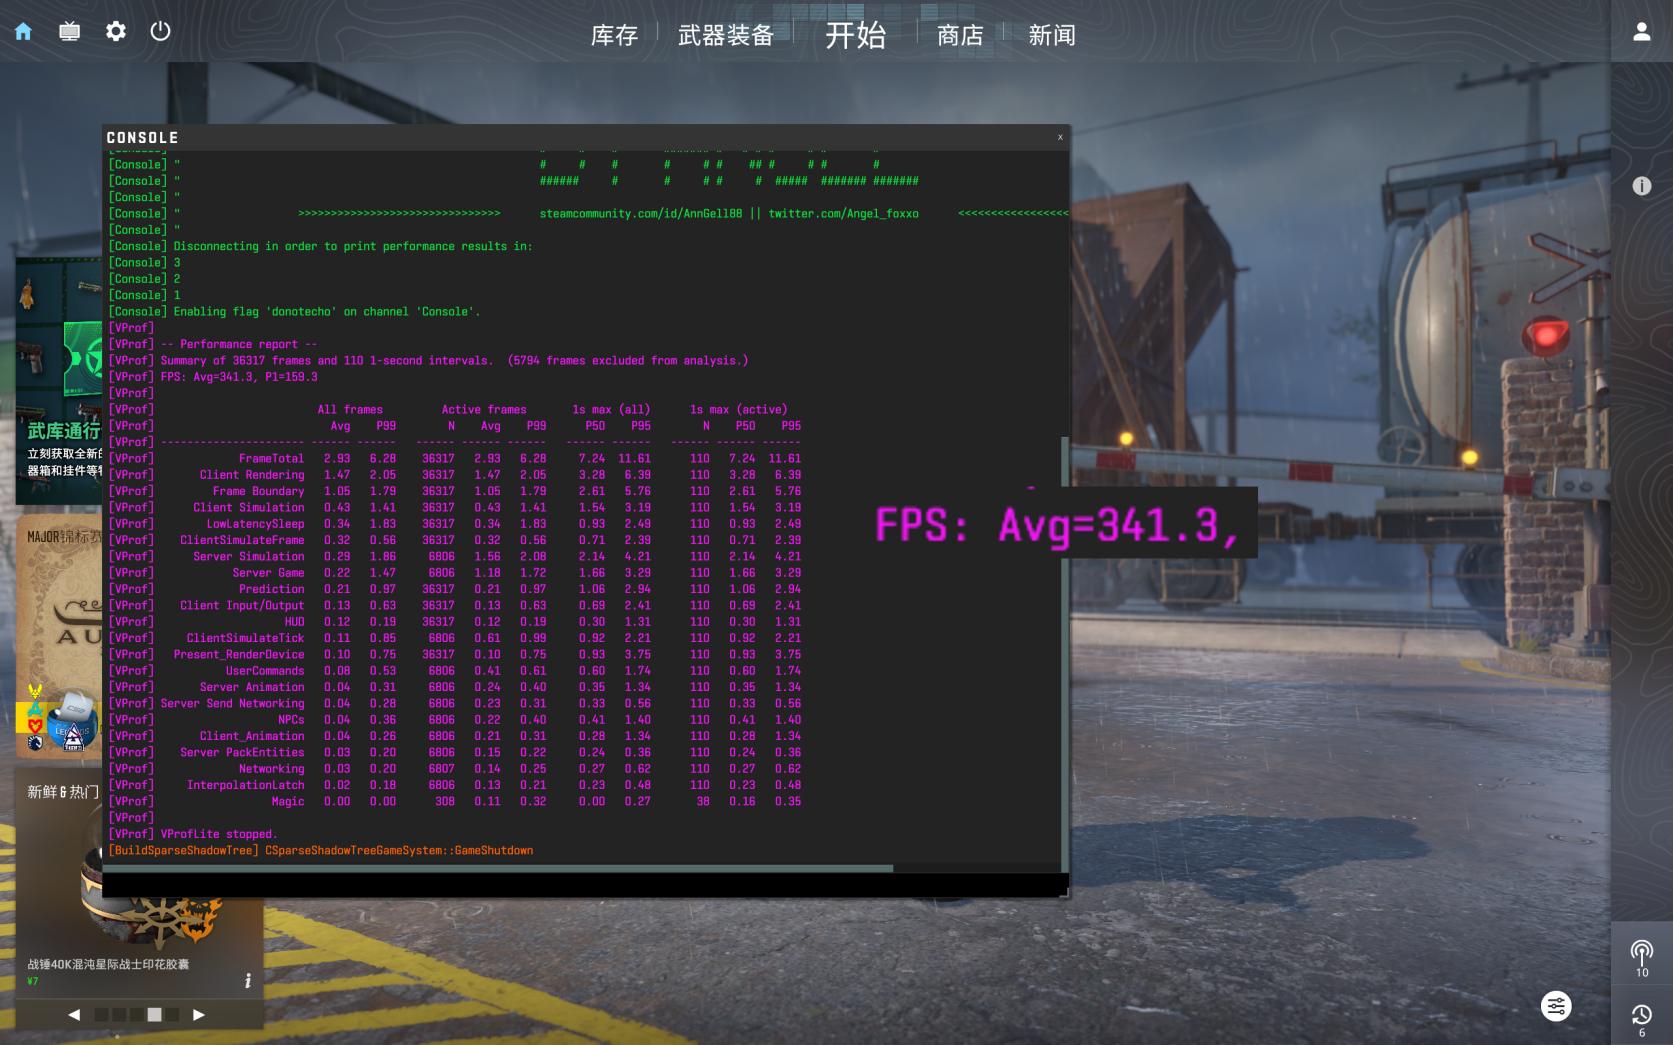Click the '1s max (all)' column header
This screenshot has width=1673, height=1045.
pos(611,410)
